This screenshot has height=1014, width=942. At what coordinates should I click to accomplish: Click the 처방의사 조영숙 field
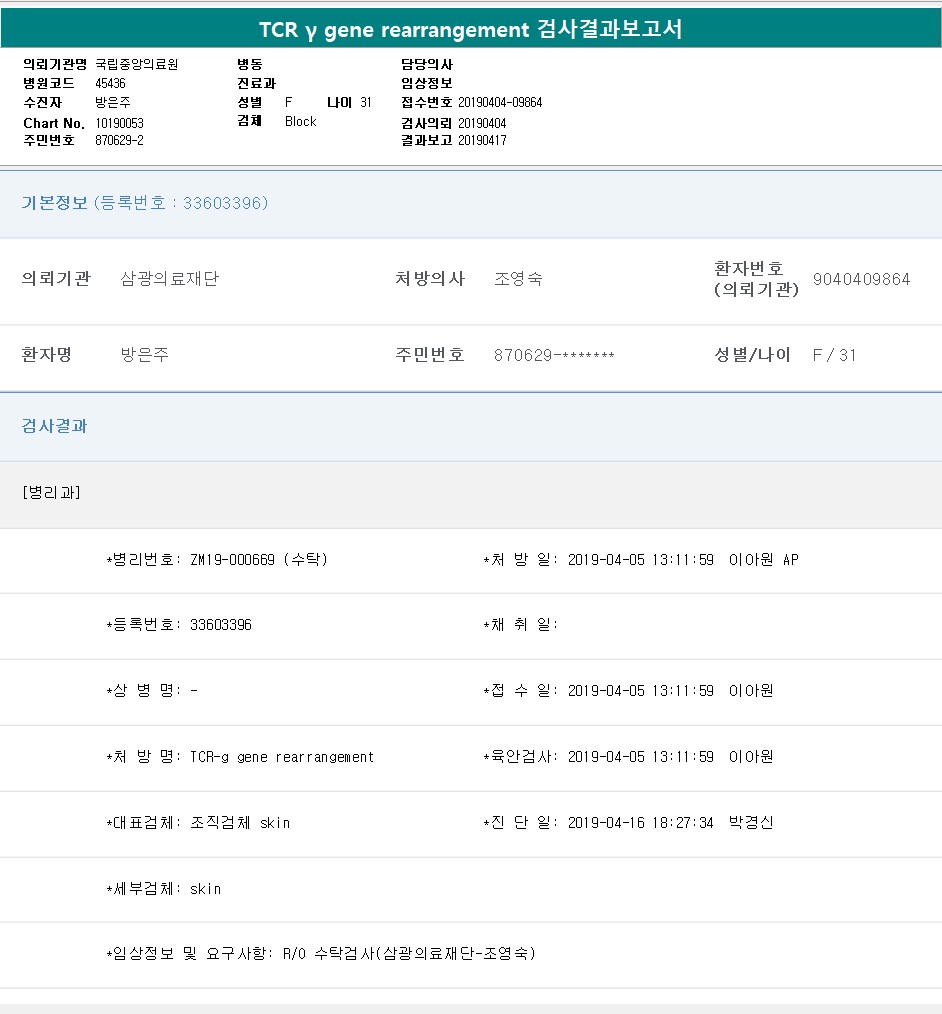pyautogui.click(x=518, y=280)
